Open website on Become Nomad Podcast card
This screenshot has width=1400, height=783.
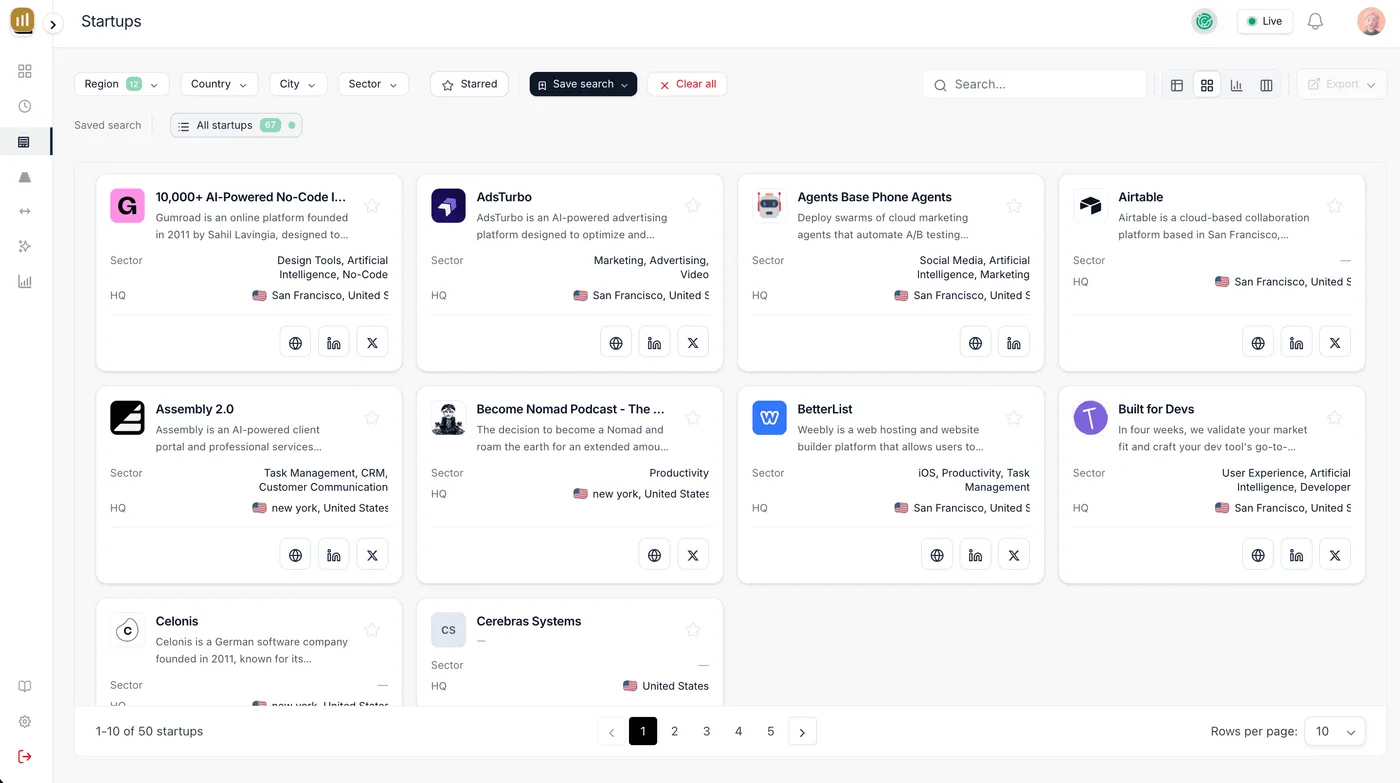tap(654, 554)
